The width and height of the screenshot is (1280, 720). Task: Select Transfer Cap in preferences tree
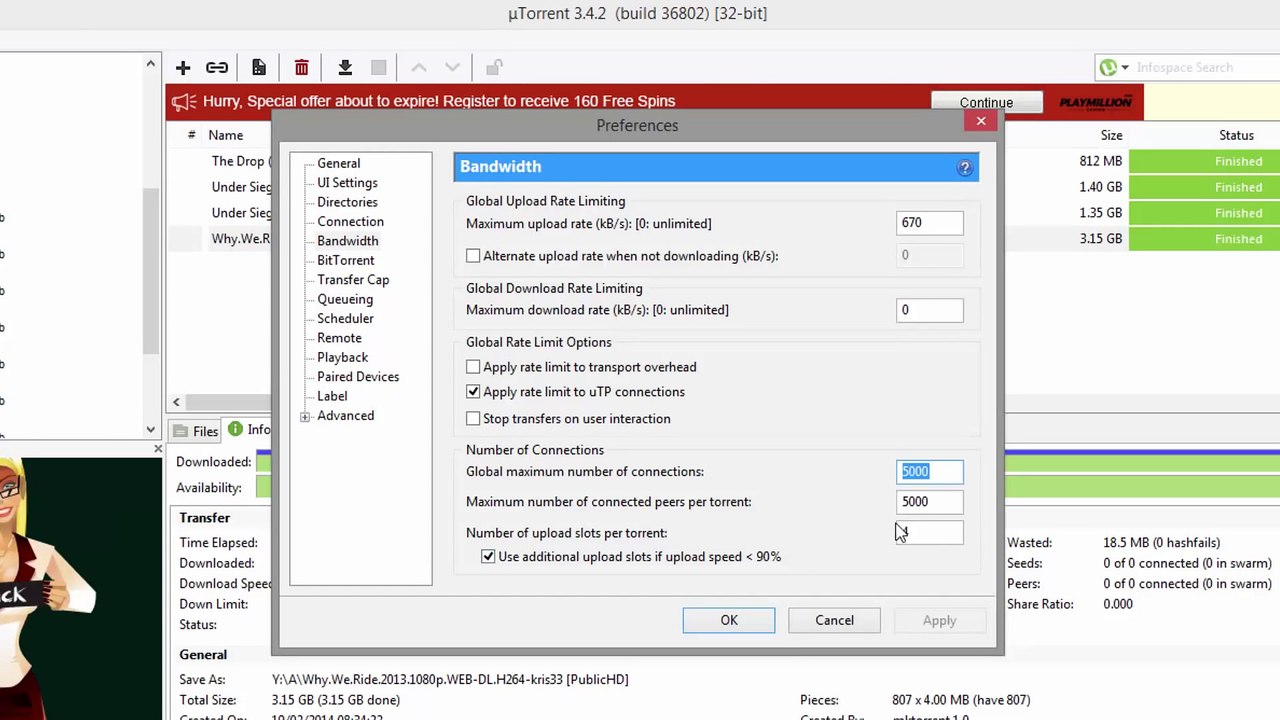[x=353, y=280]
